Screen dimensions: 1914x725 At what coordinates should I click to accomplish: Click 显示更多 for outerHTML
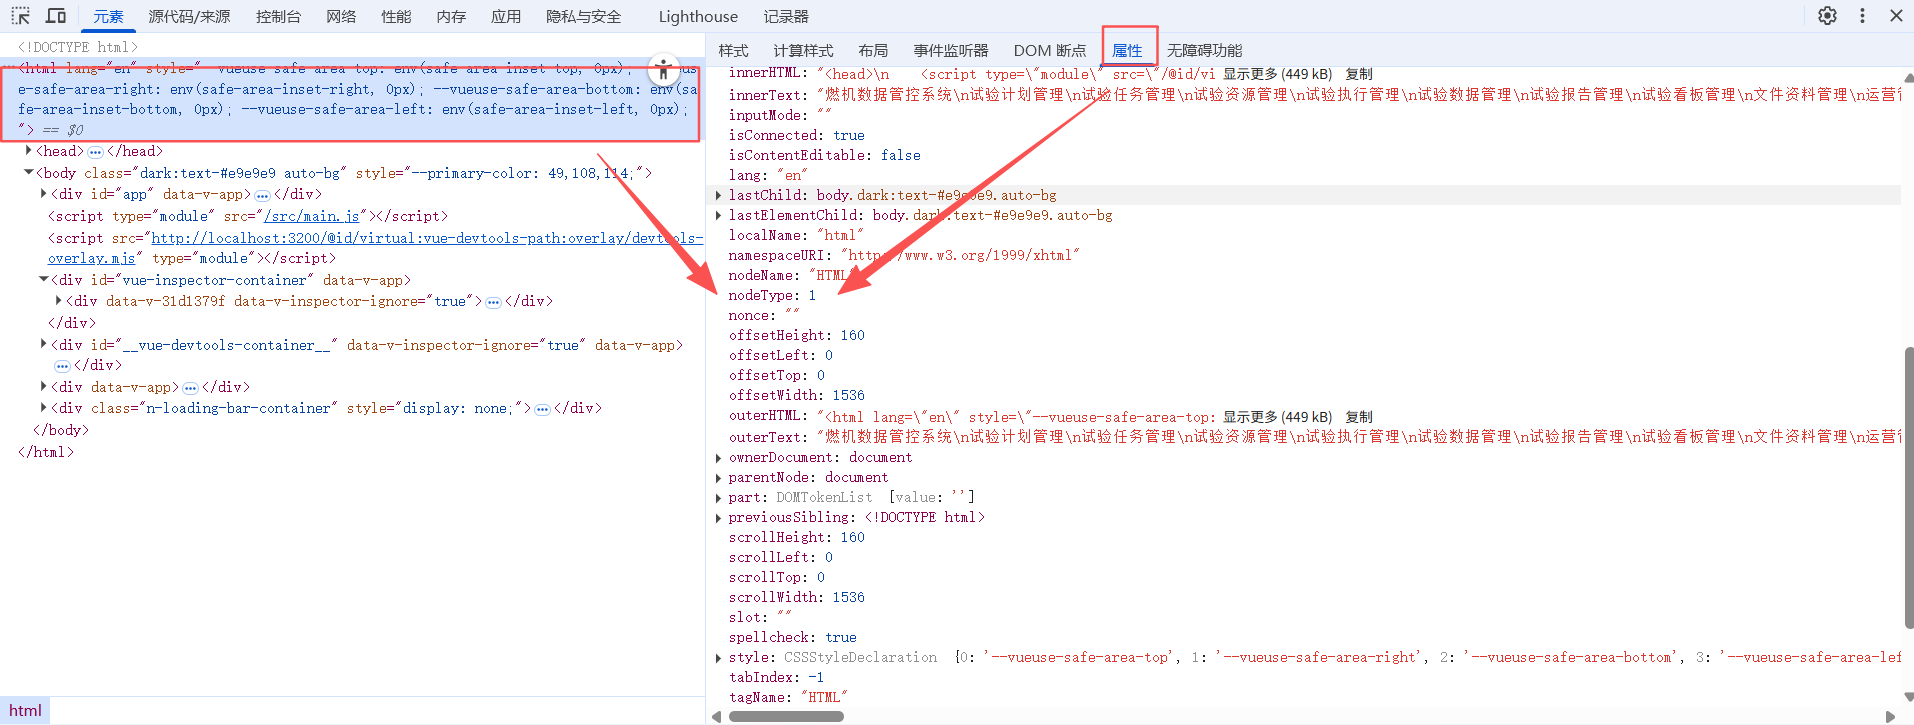coord(1277,417)
